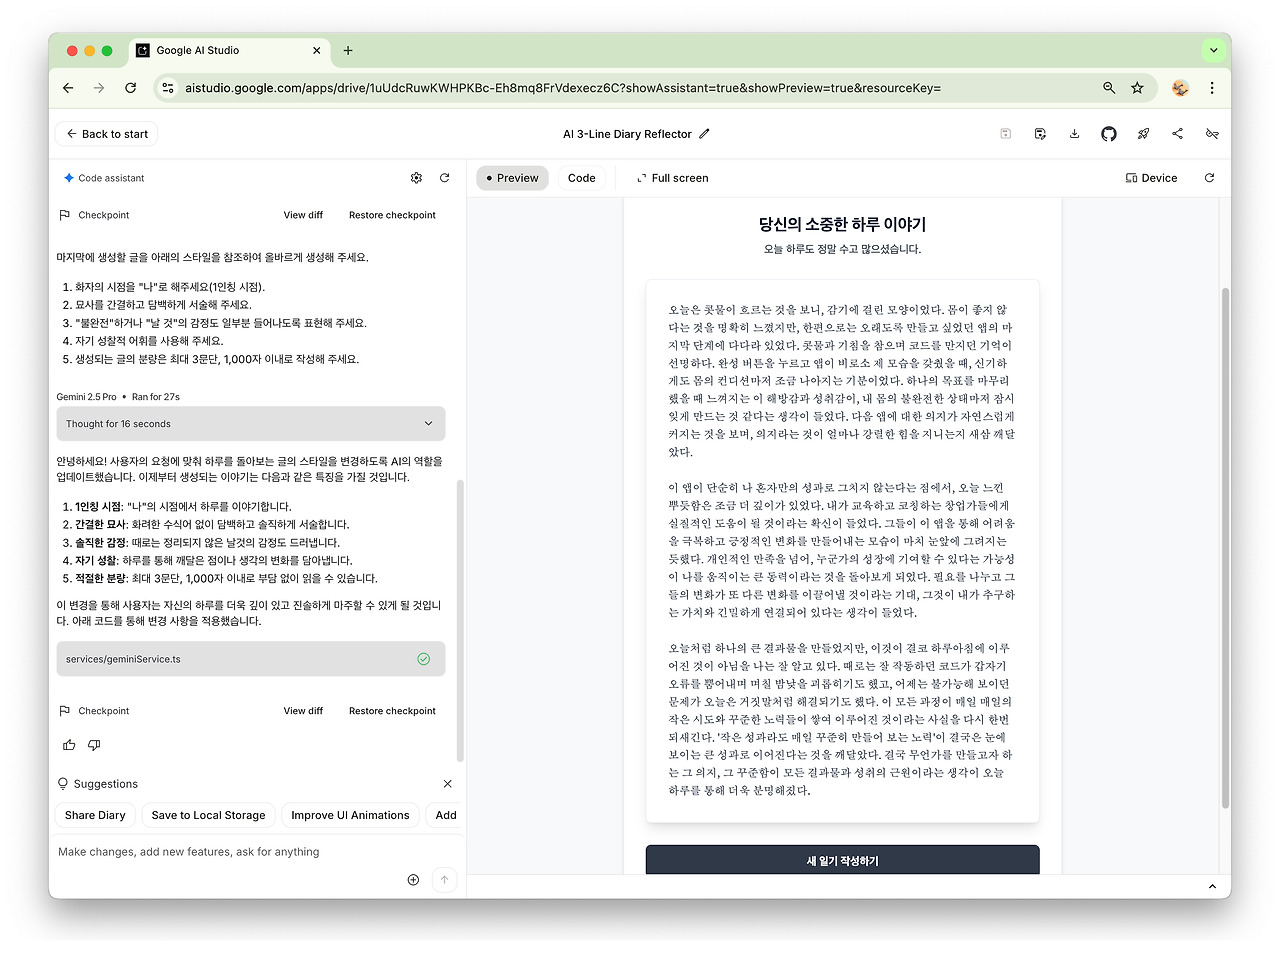Open the GitHub integration icon
1280x963 pixels.
coord(1109,133)
